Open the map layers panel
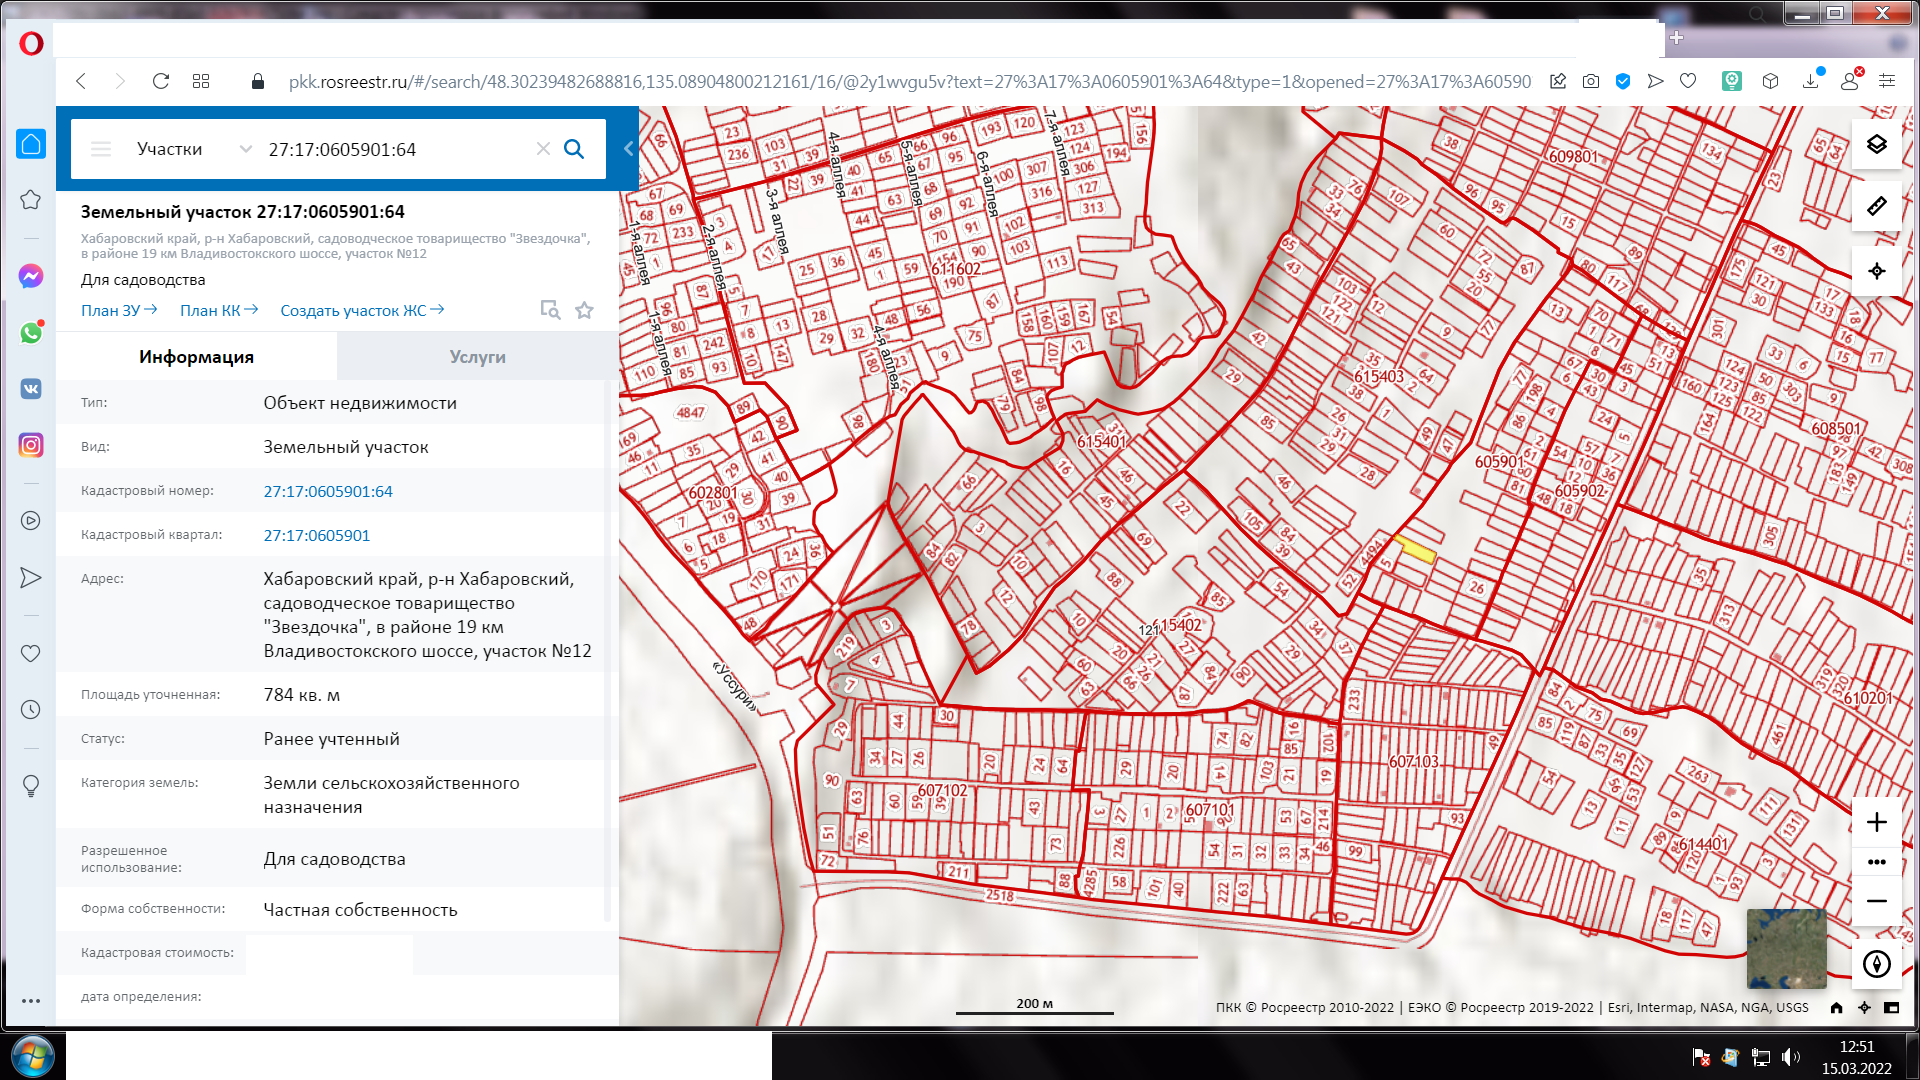1920x1080 pixels. [x=1876, y=144]
